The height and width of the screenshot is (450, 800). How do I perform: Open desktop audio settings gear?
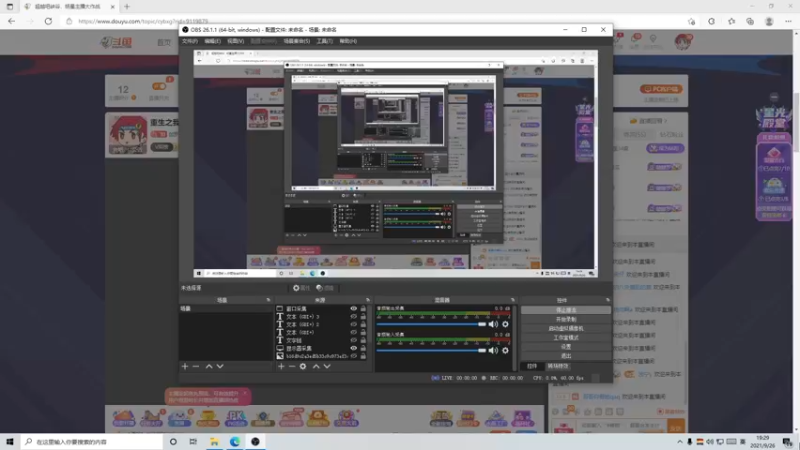505,324
